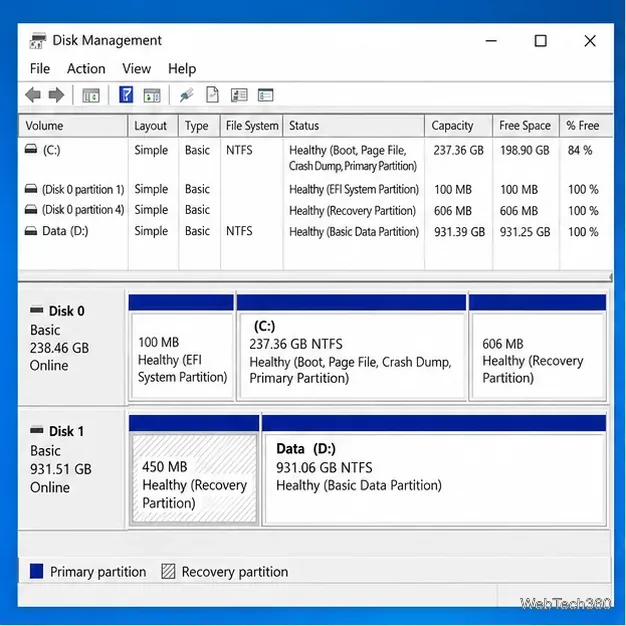Maximize the Disk Management window
The height and width of the screenshot is (626, 626).
pyautogui.click(x=541, y=41)
